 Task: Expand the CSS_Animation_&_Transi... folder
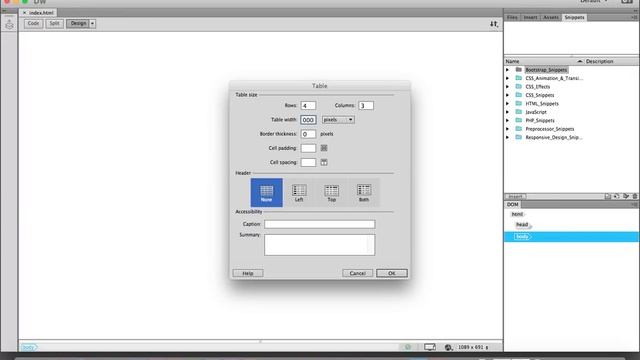(x=508, y=78)
